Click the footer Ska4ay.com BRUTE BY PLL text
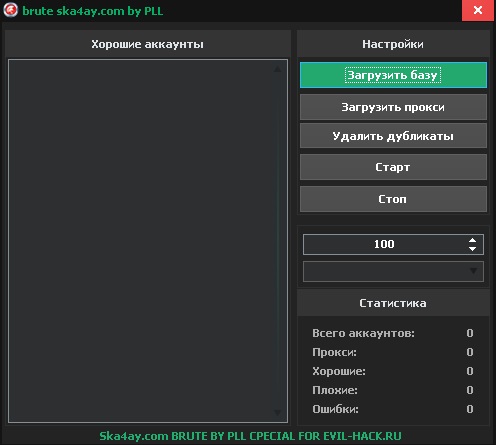 (x=250, y=436)
